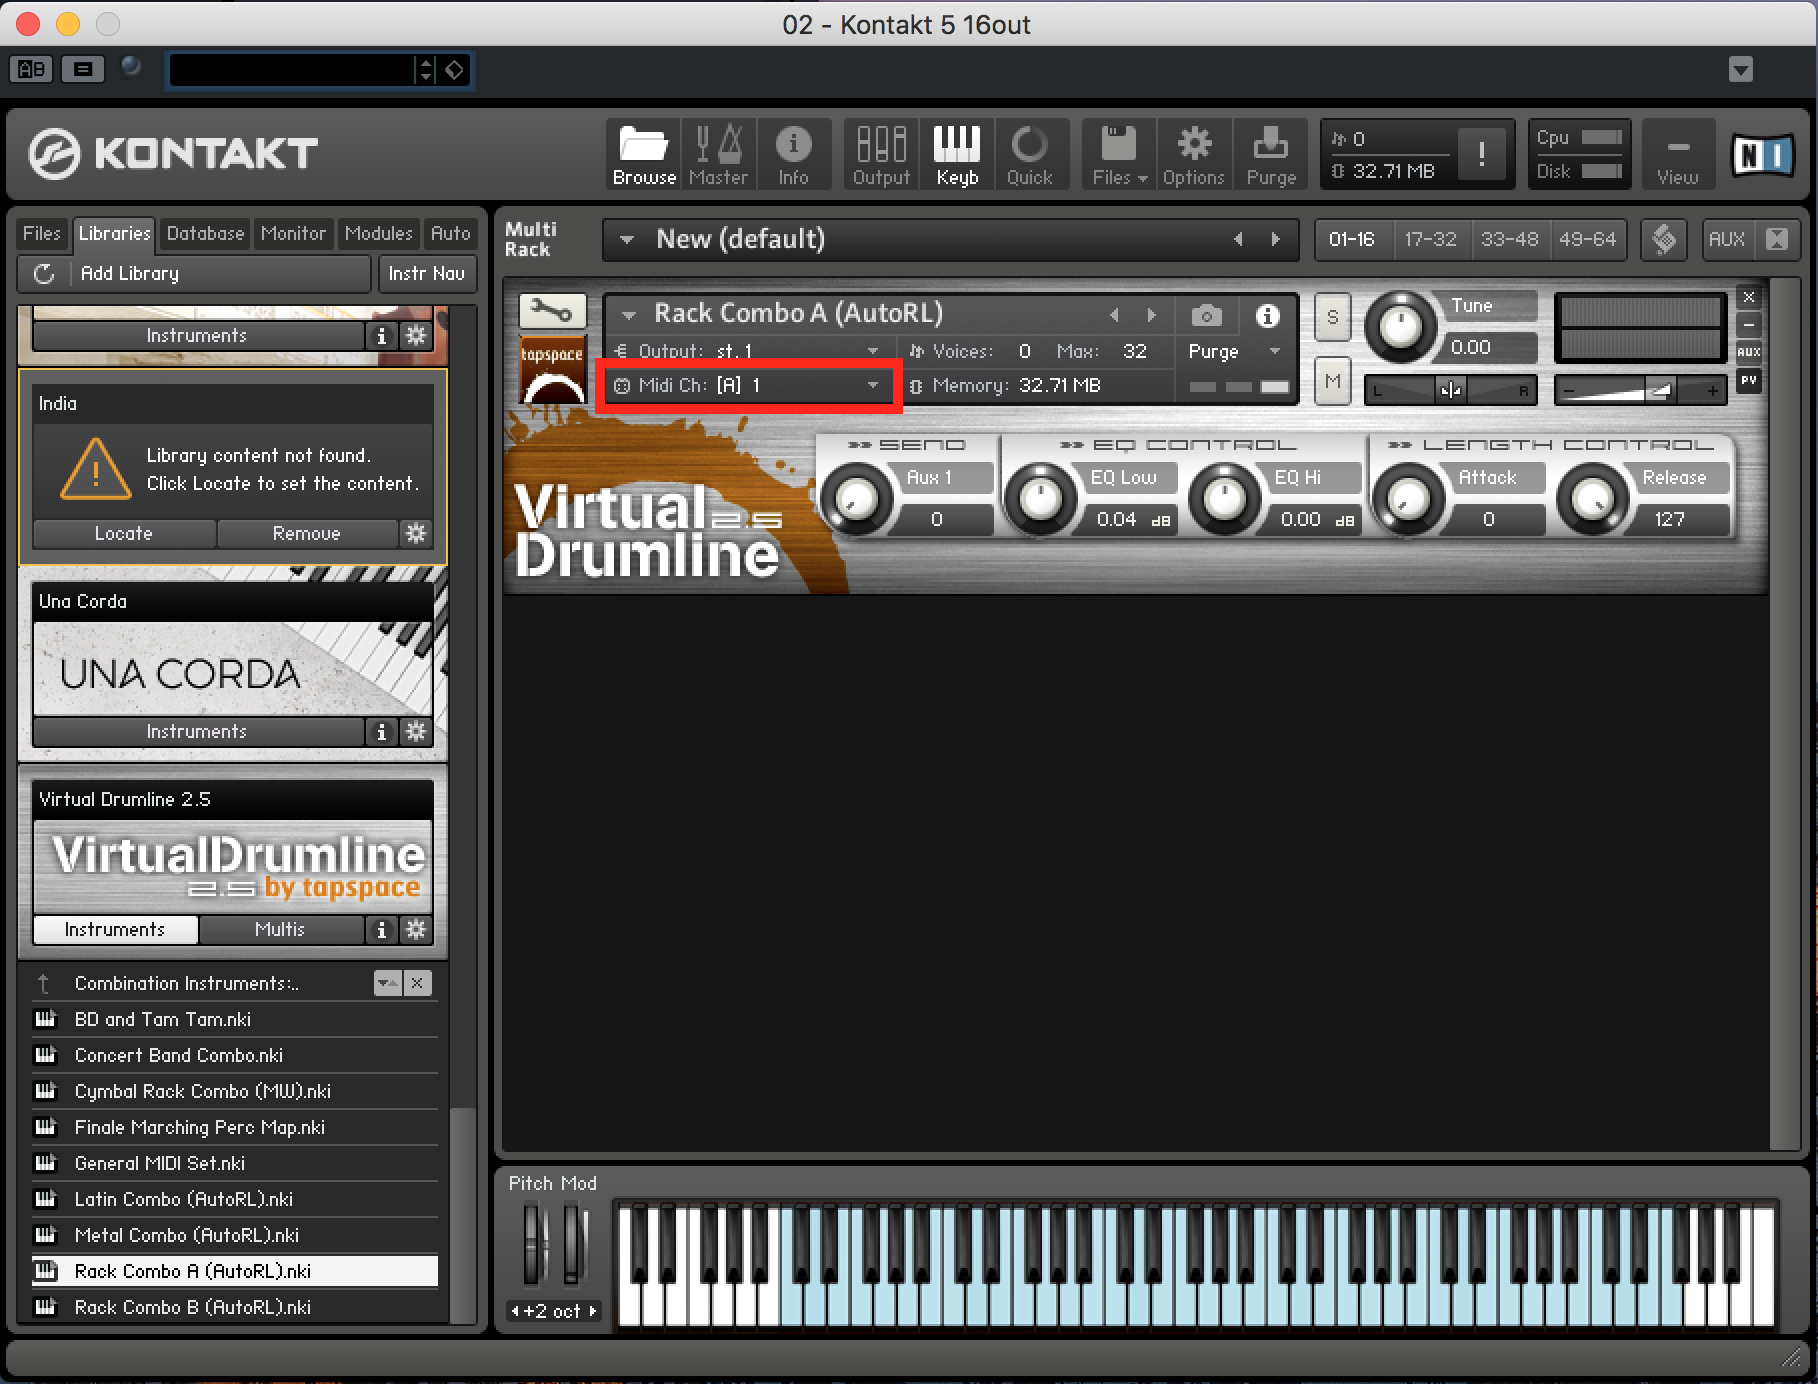Screen dimensions: 1818x1384
Task: Switch to the Files tab
Action: coord(42,234)
